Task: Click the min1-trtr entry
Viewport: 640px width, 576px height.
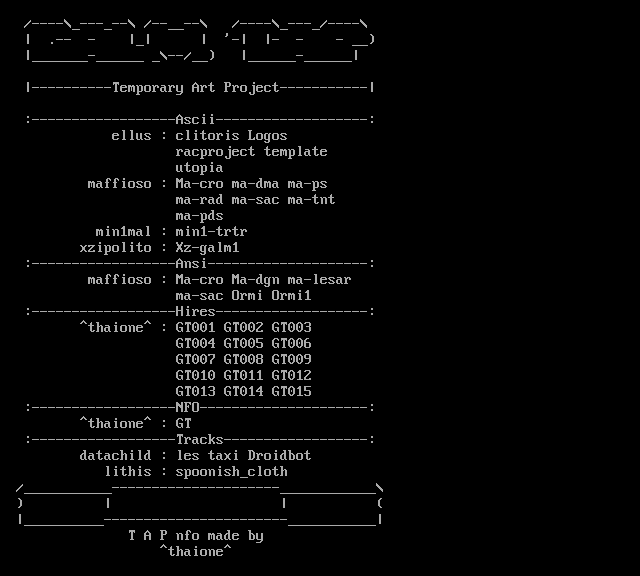Action: tap(211, 232)
